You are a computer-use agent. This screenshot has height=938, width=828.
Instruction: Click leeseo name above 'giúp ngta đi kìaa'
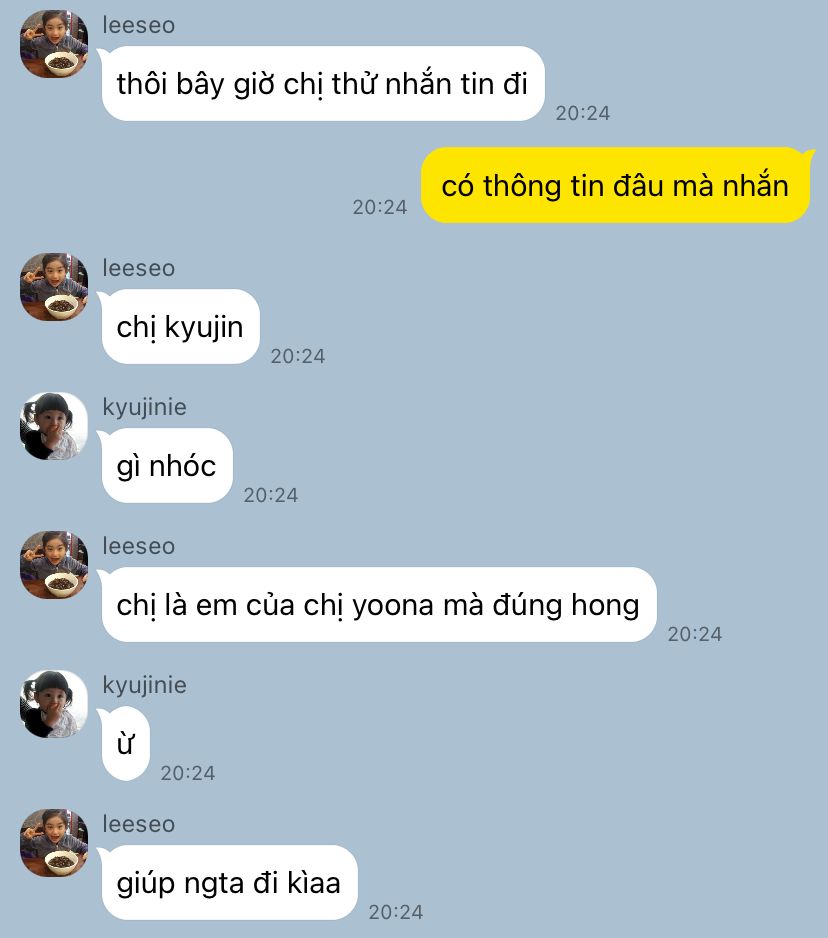(139, 824)
